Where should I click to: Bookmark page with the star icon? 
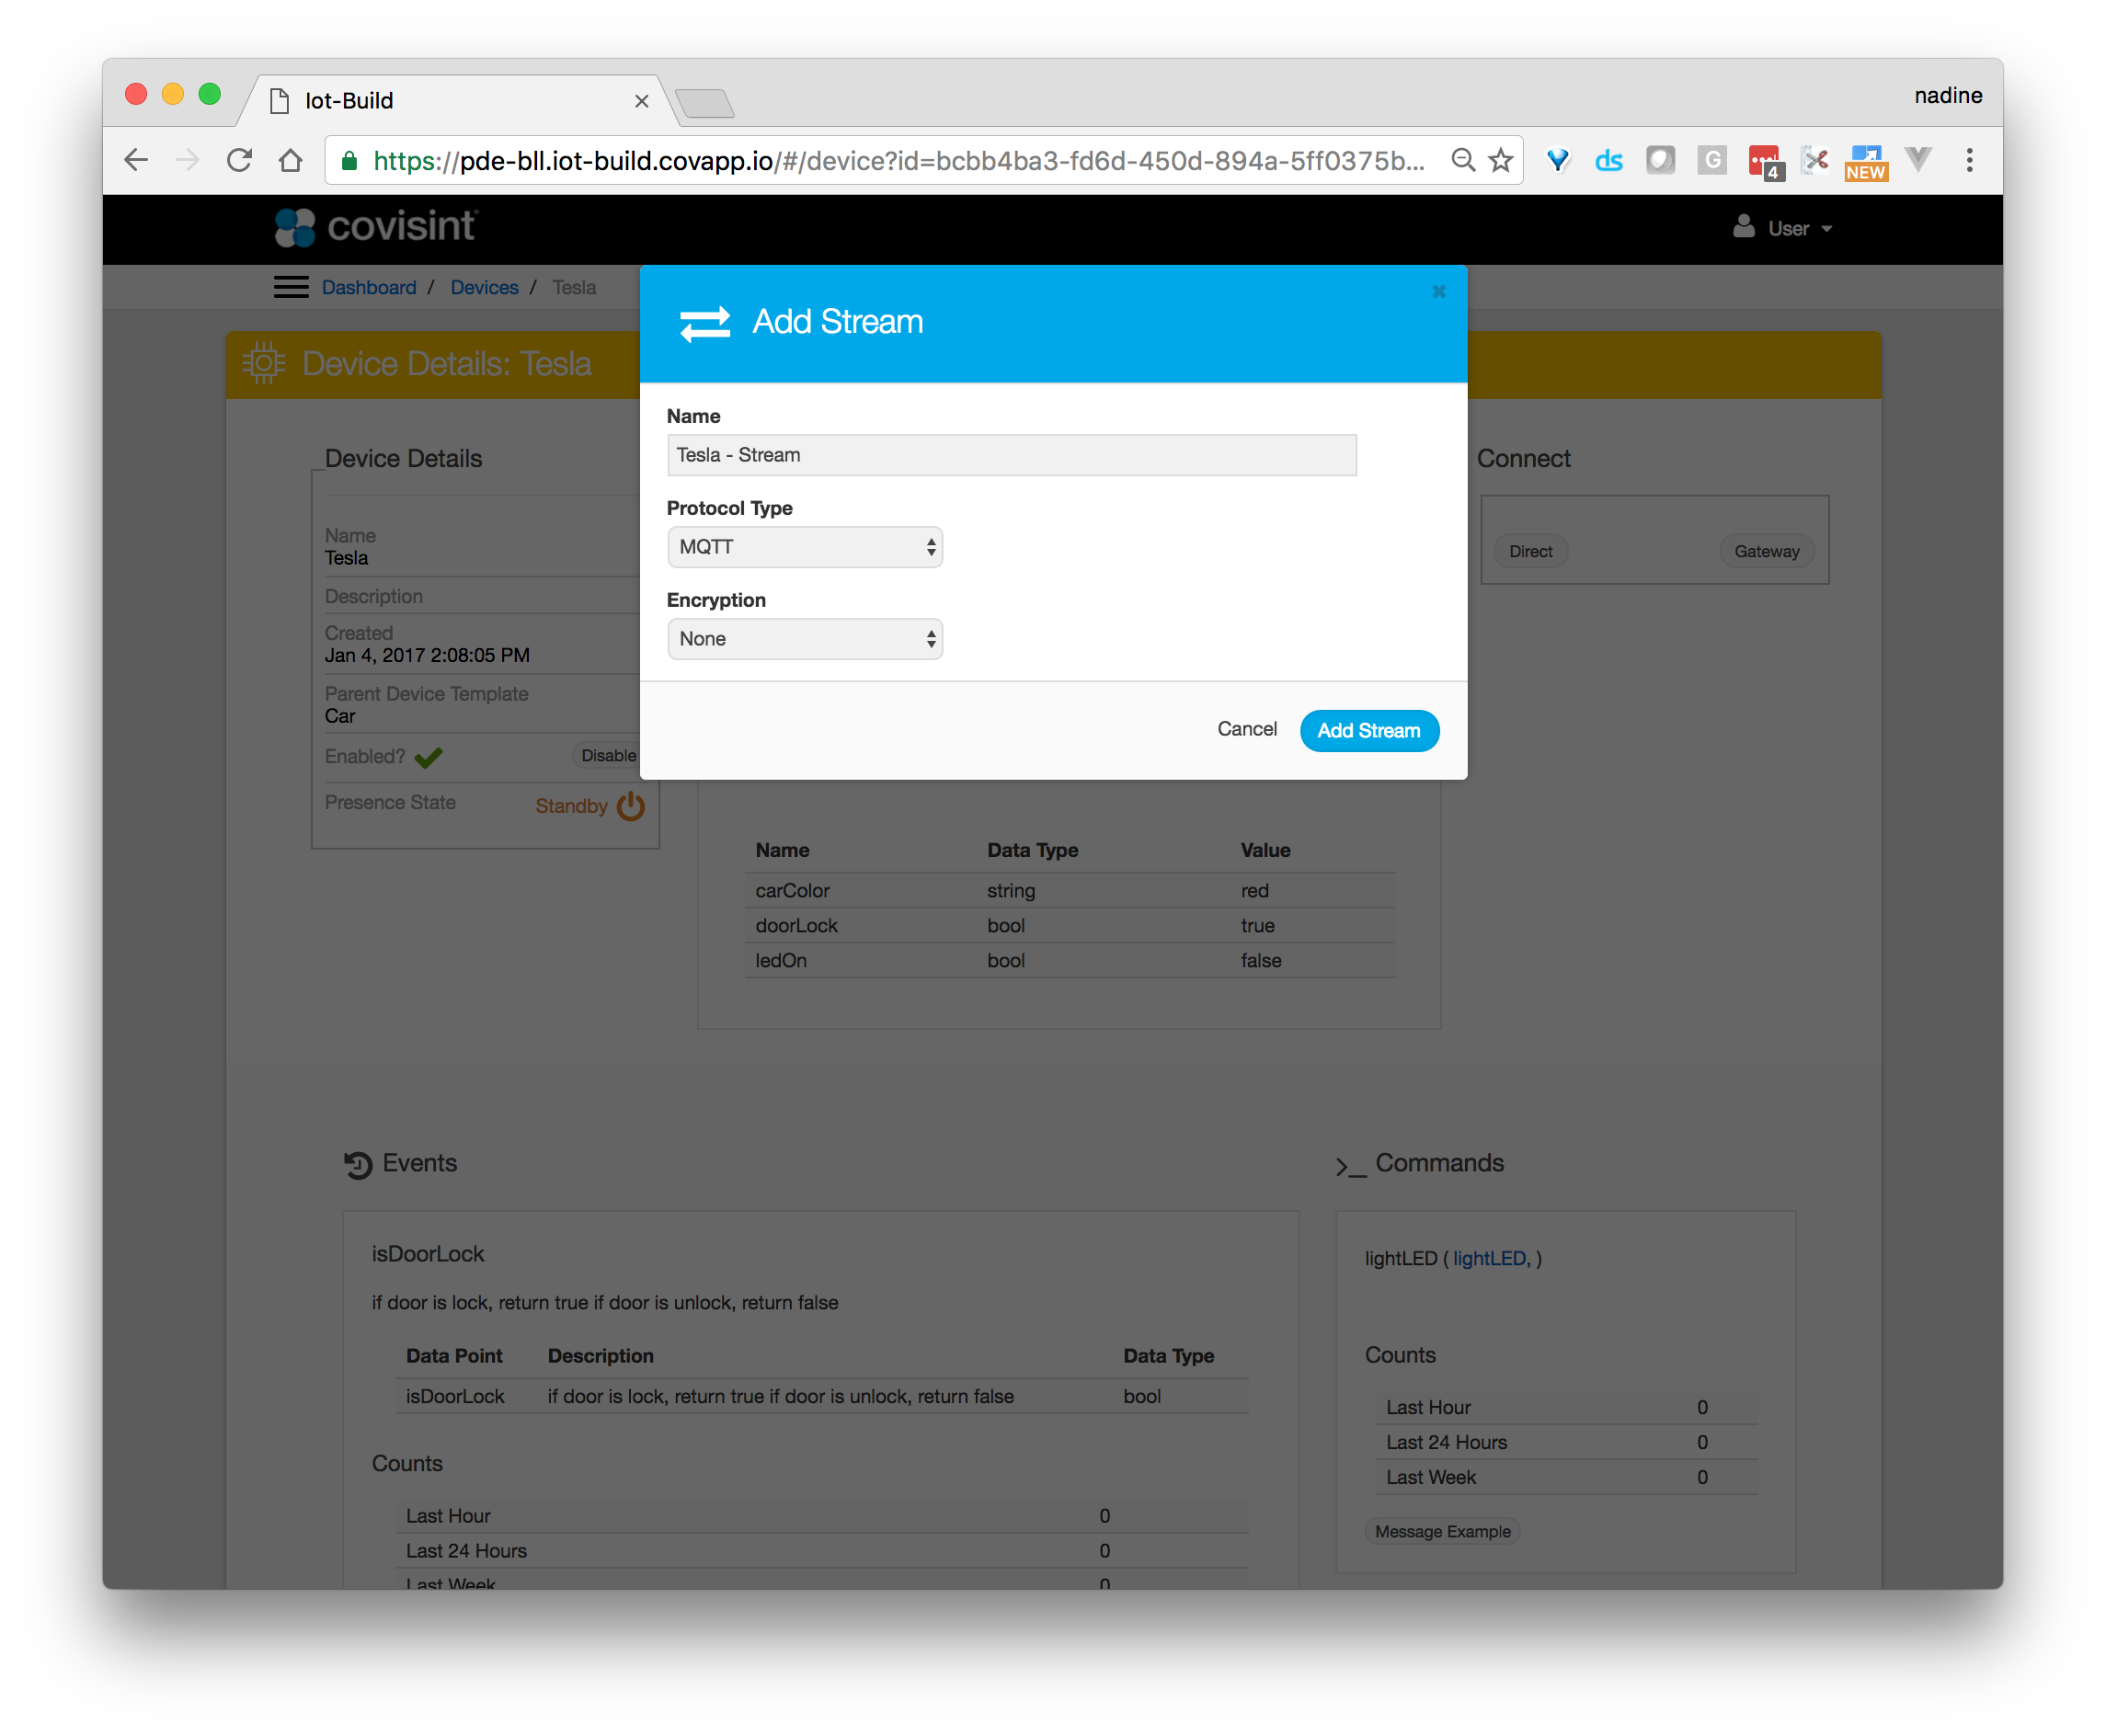(x=1500, y=160)
